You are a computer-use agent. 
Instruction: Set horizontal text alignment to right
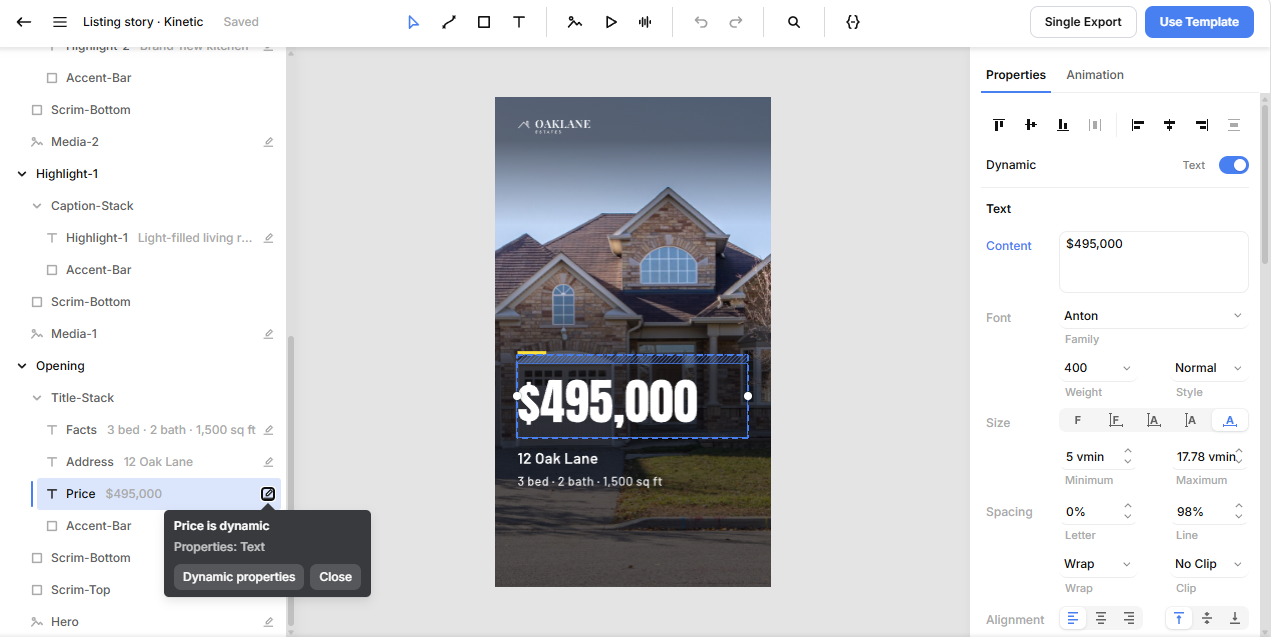click(x=1129, y=619)
